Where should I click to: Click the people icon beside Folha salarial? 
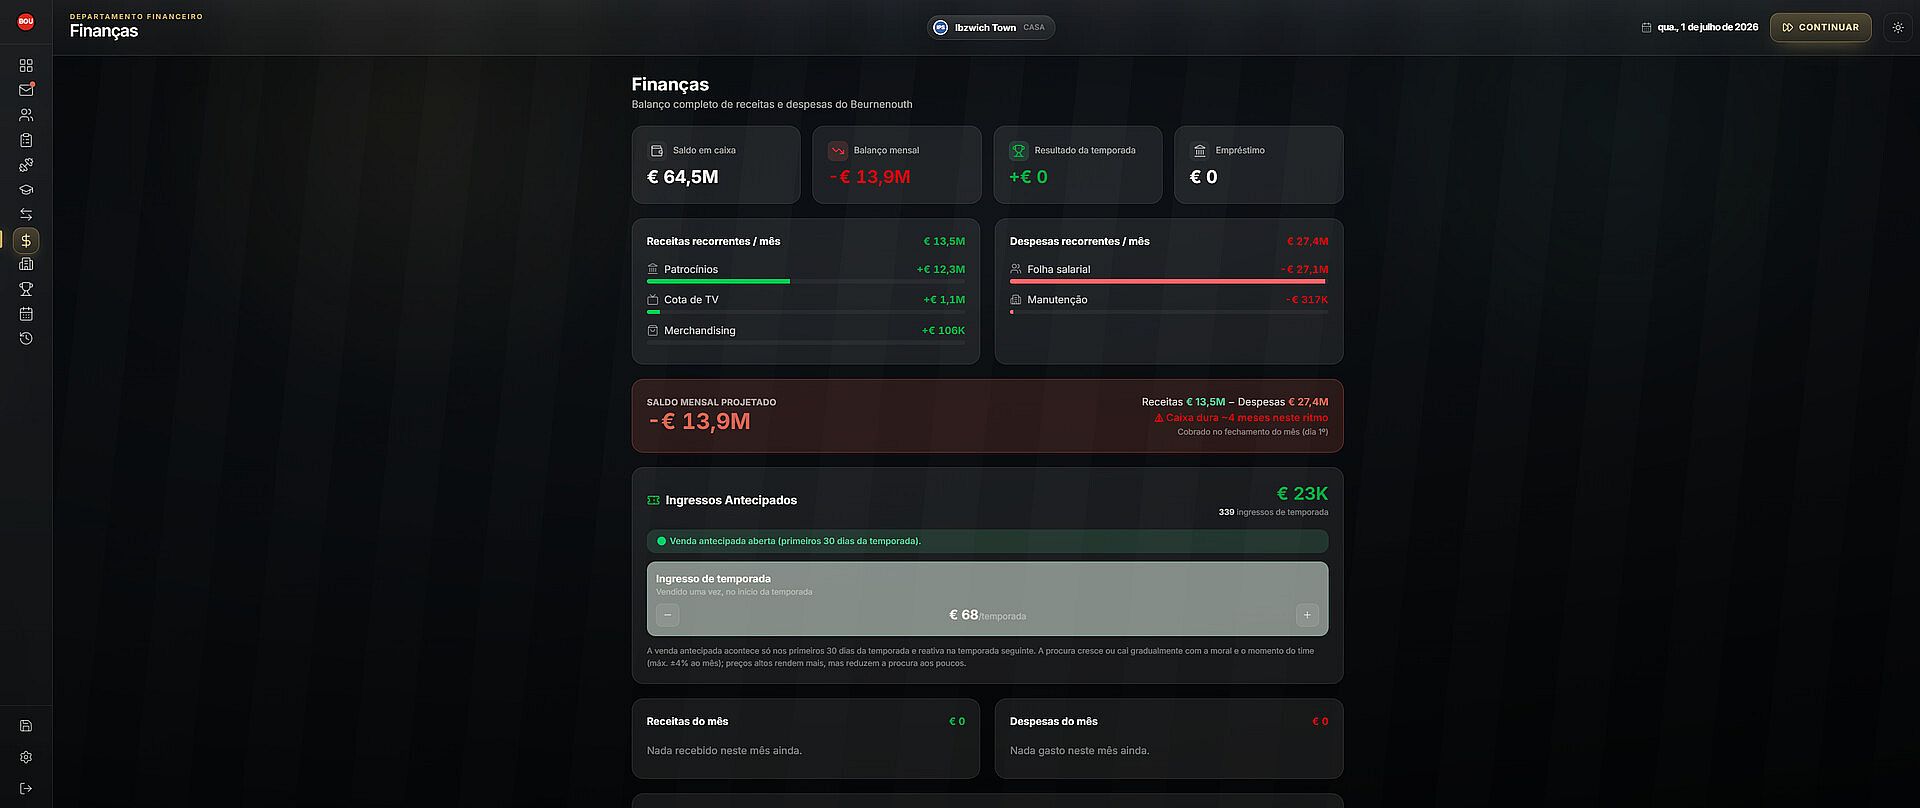(1016, 269)
